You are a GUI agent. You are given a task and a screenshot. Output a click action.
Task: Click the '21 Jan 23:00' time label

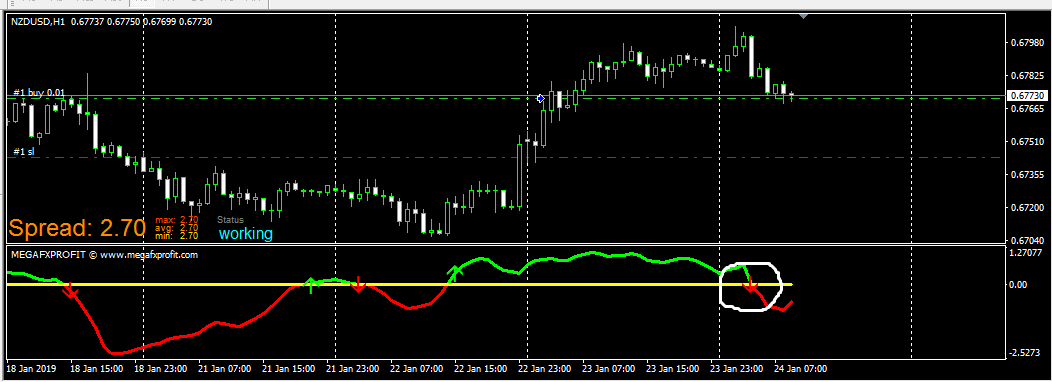coord(353,369)
